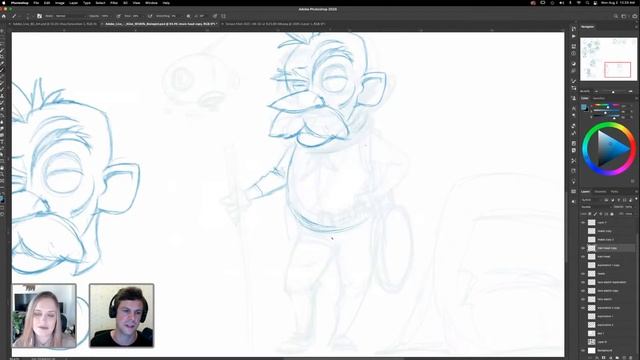Filter layers for pixel layers icon
This screenshot has width=640, height=360.
[x=606, y=200]
